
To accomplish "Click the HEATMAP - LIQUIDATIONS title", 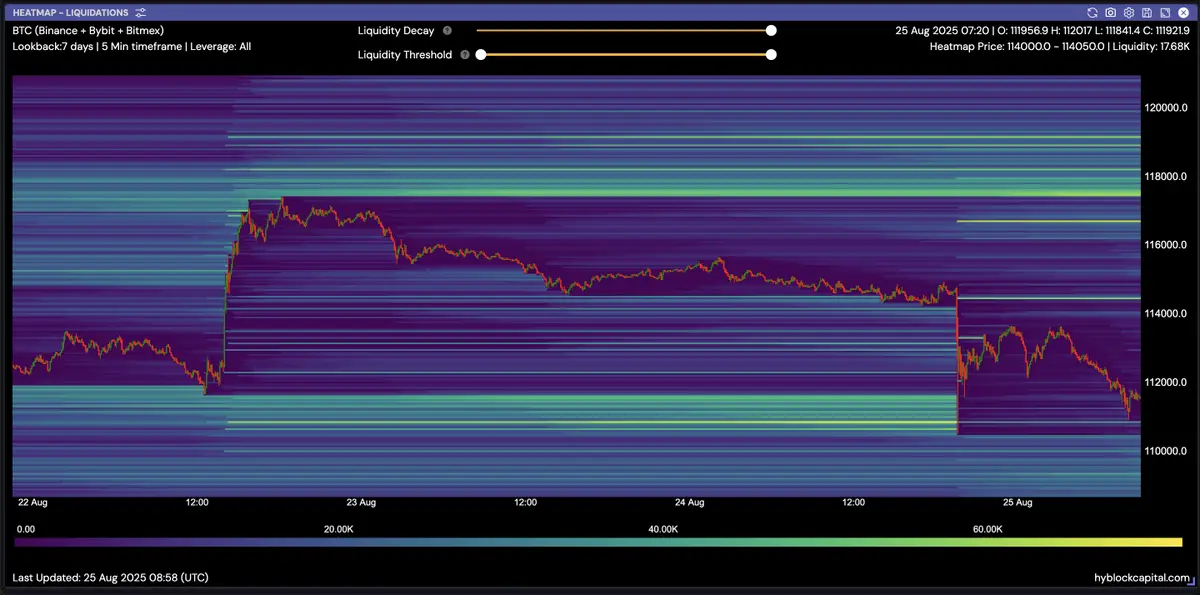I will tap(70, 12).
